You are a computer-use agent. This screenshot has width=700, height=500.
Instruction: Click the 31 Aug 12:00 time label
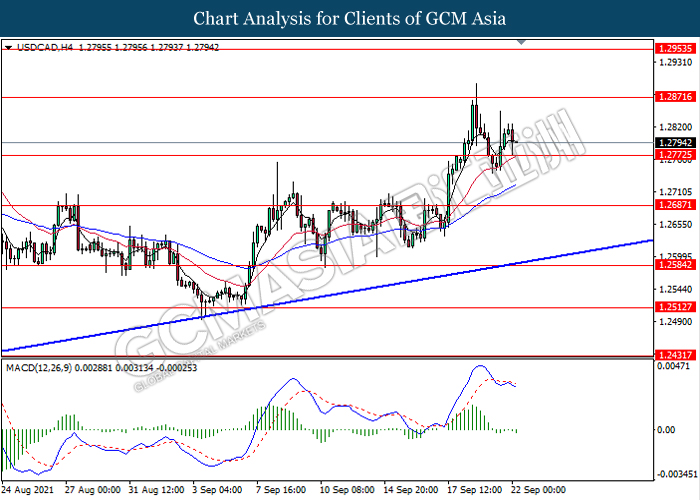tap(157, 490)
